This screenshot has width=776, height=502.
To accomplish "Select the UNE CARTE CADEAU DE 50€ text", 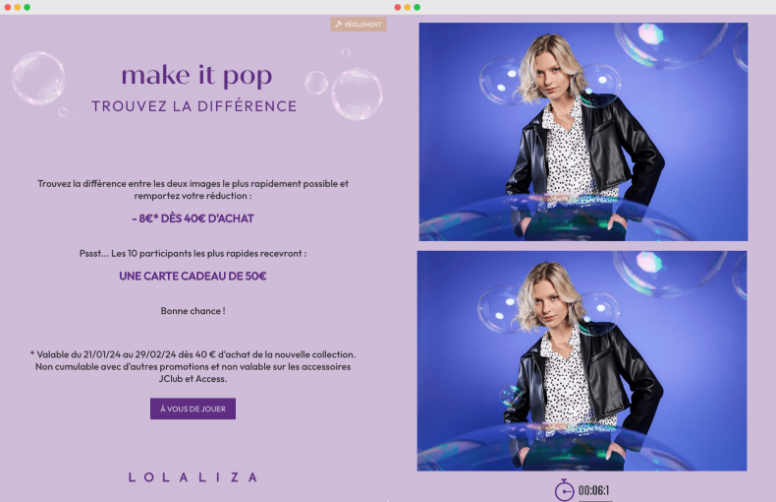I will click(x=193, y=276).
